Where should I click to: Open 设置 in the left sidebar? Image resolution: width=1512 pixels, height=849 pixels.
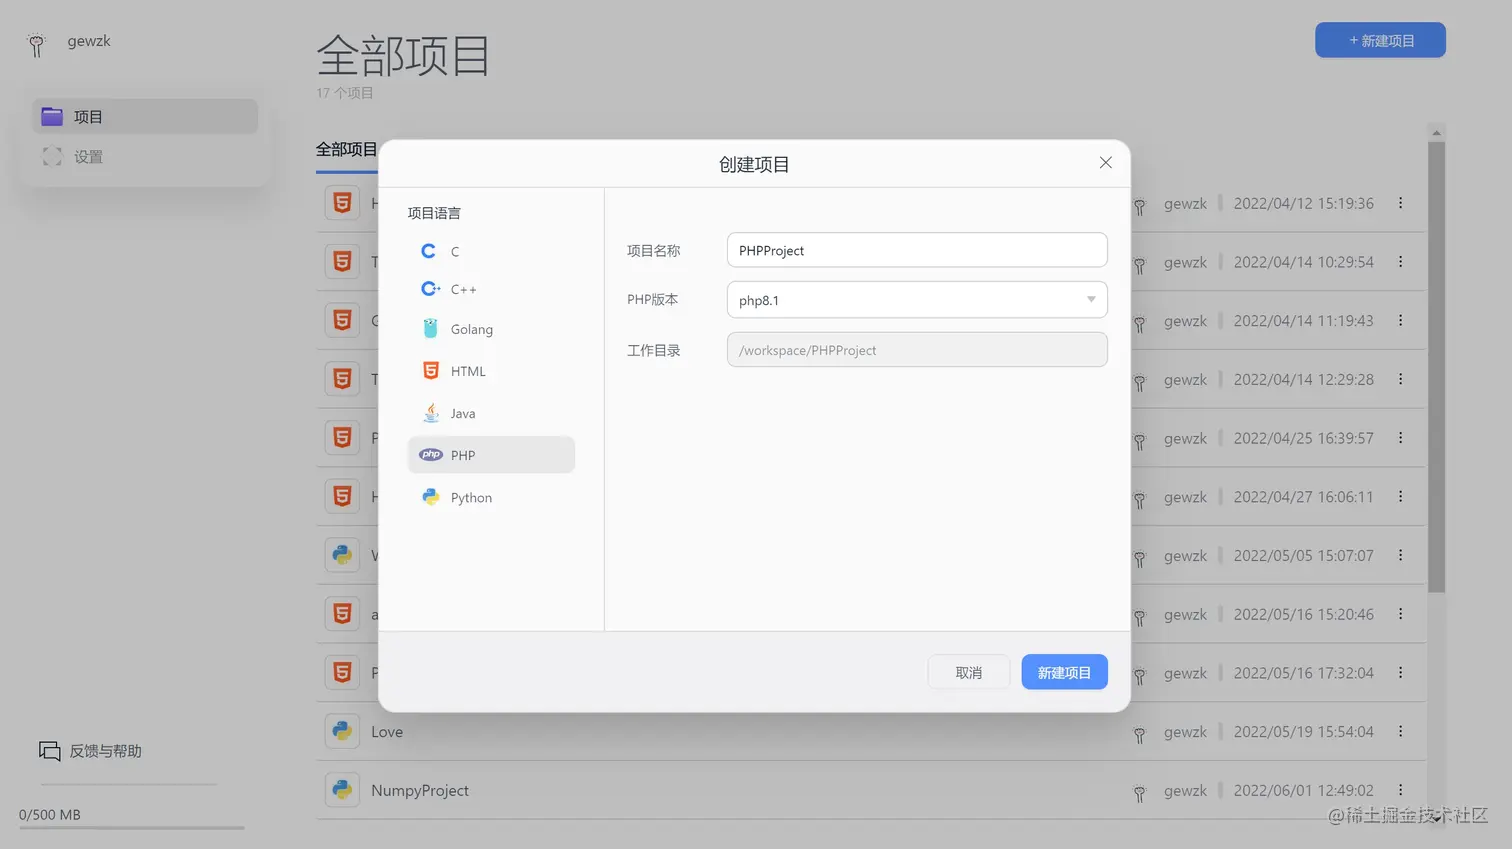point(145,157)
